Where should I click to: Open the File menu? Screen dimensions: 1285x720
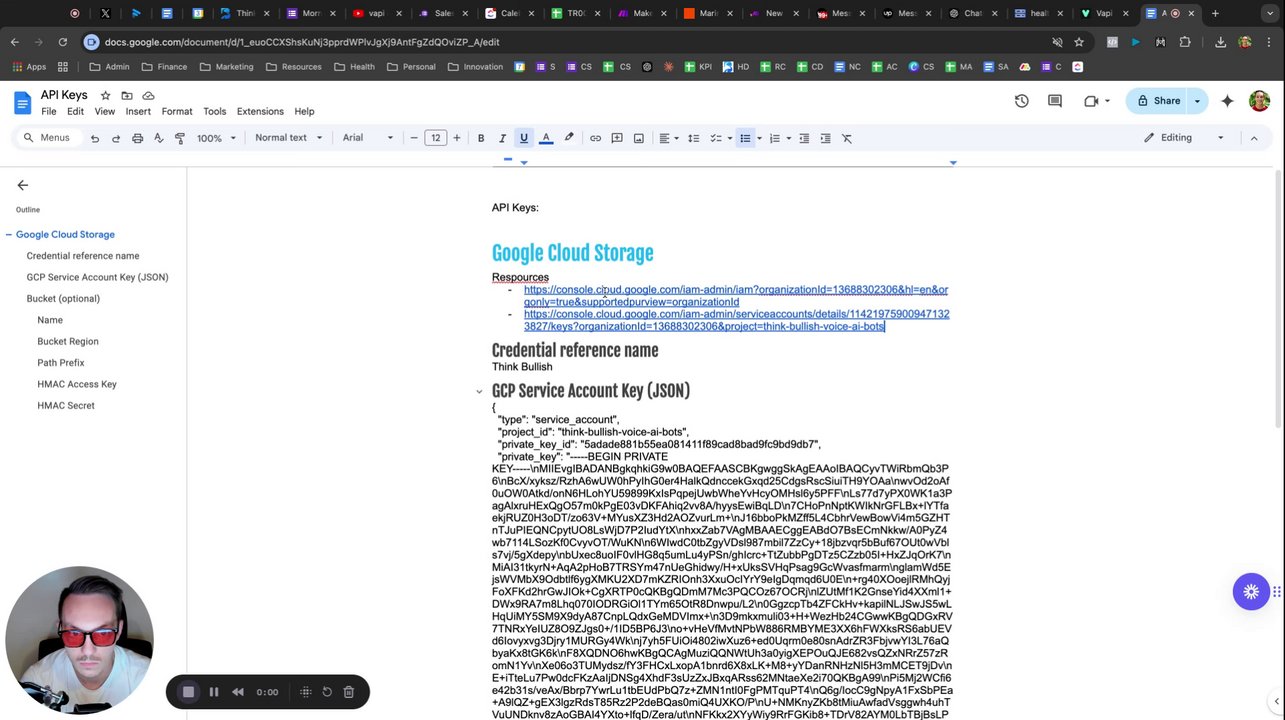click(49, 111)
